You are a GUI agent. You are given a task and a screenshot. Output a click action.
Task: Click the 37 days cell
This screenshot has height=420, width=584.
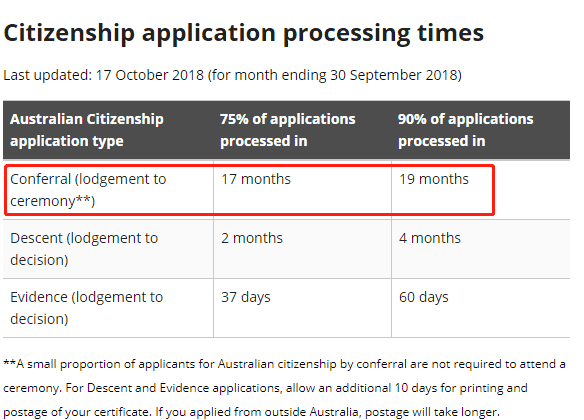click(x=246, y=298)
